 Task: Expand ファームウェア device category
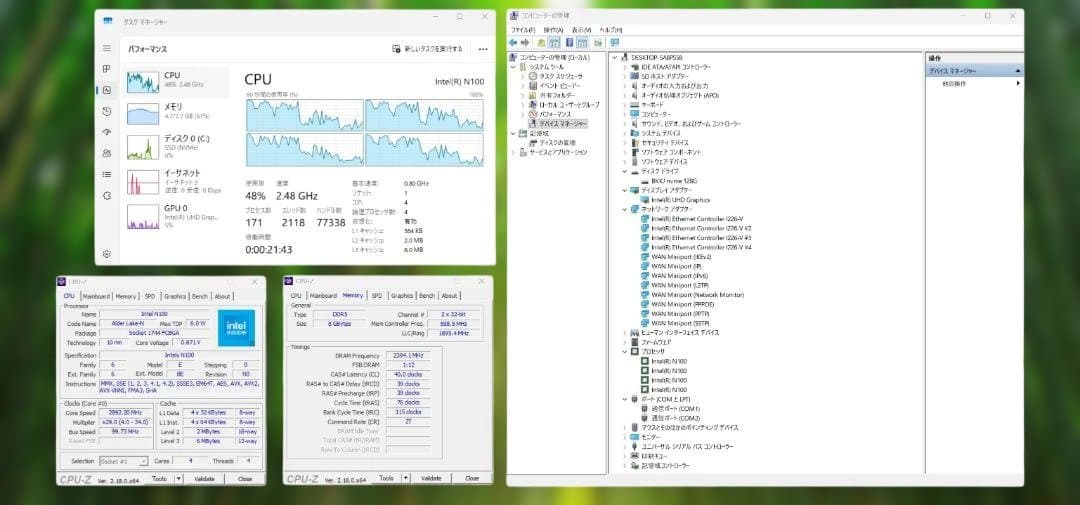(625, 342)
